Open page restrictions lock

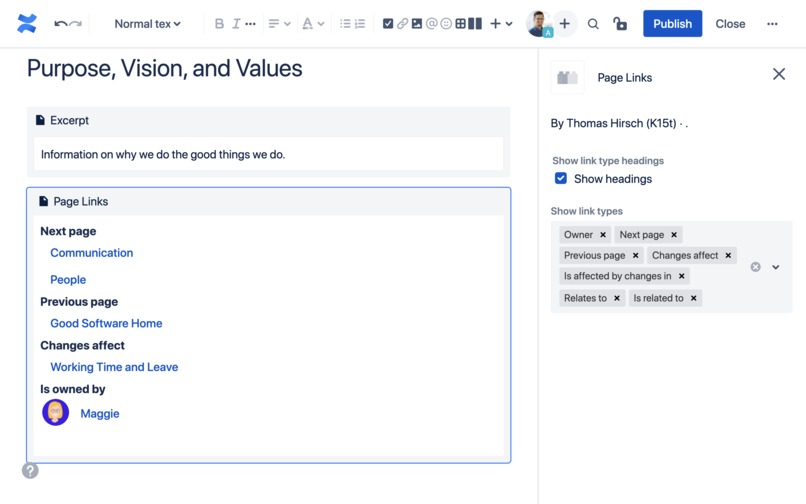[619, 24]
